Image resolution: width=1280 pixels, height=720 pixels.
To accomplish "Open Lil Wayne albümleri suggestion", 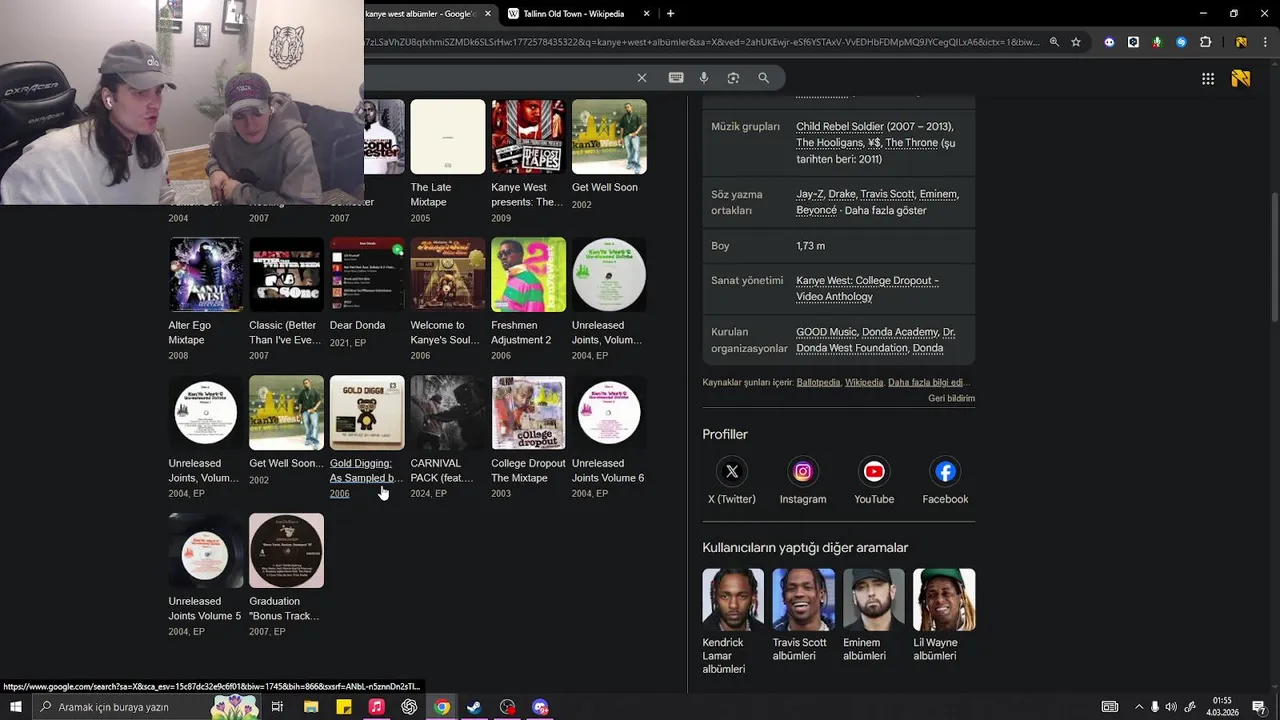I will tap(944, 616).
